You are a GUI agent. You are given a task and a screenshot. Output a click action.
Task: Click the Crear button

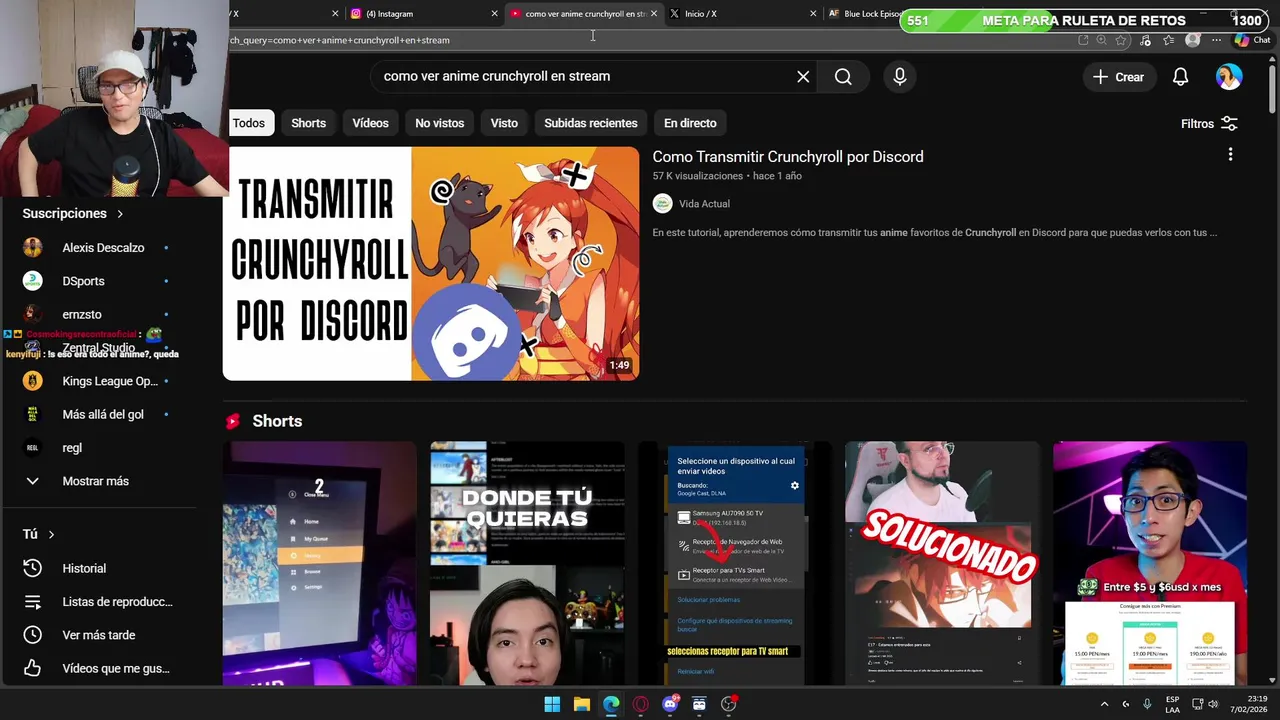(1118, 77)
